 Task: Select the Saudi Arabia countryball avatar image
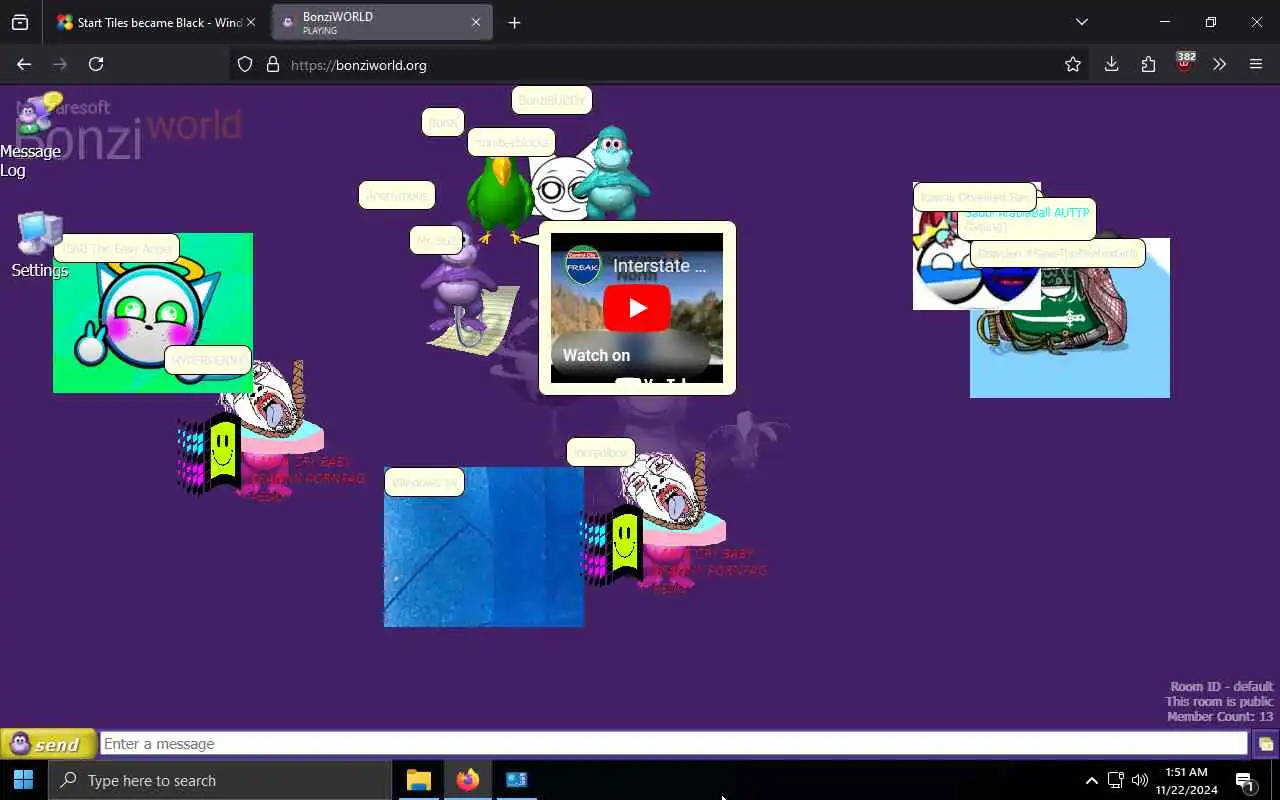click(1070, 318)
